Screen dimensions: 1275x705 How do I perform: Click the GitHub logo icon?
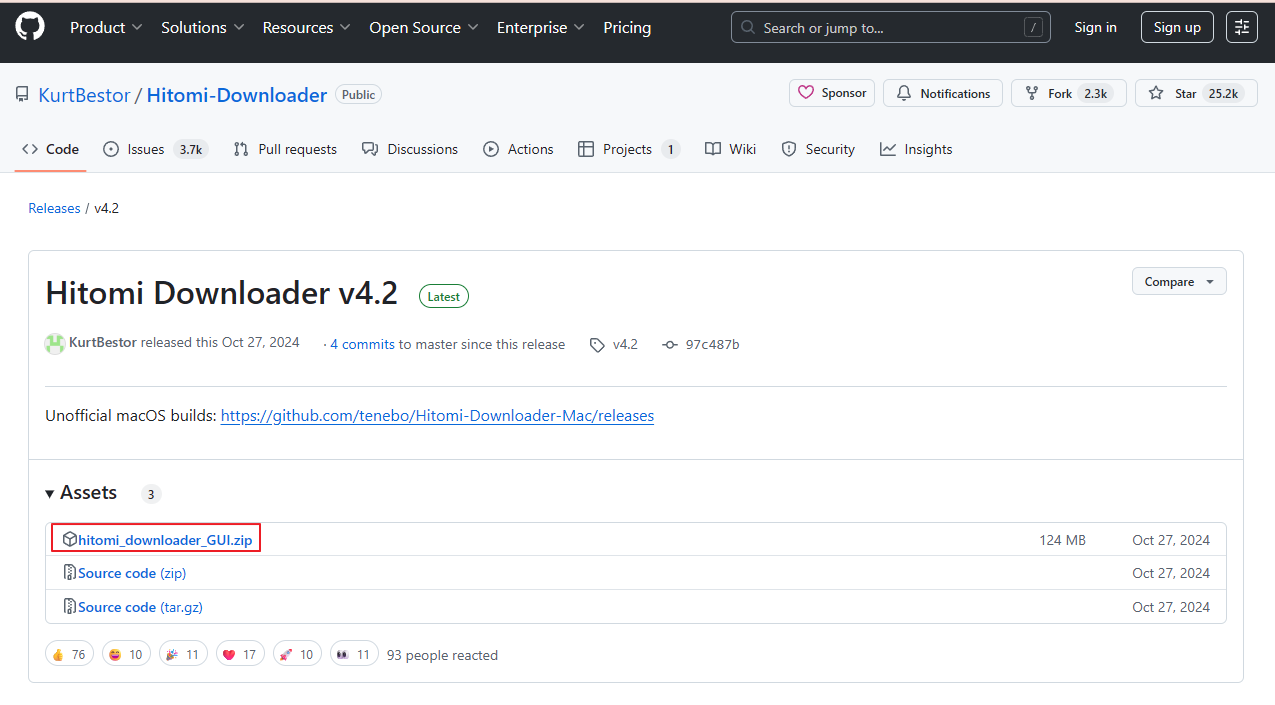point(30,27)
